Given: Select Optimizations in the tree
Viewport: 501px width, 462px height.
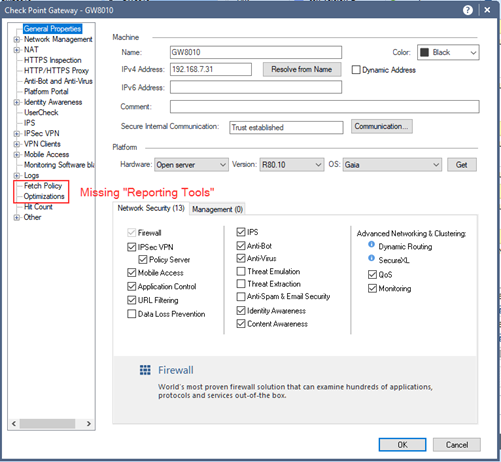Looking at the screenshot, I should 44,196.
